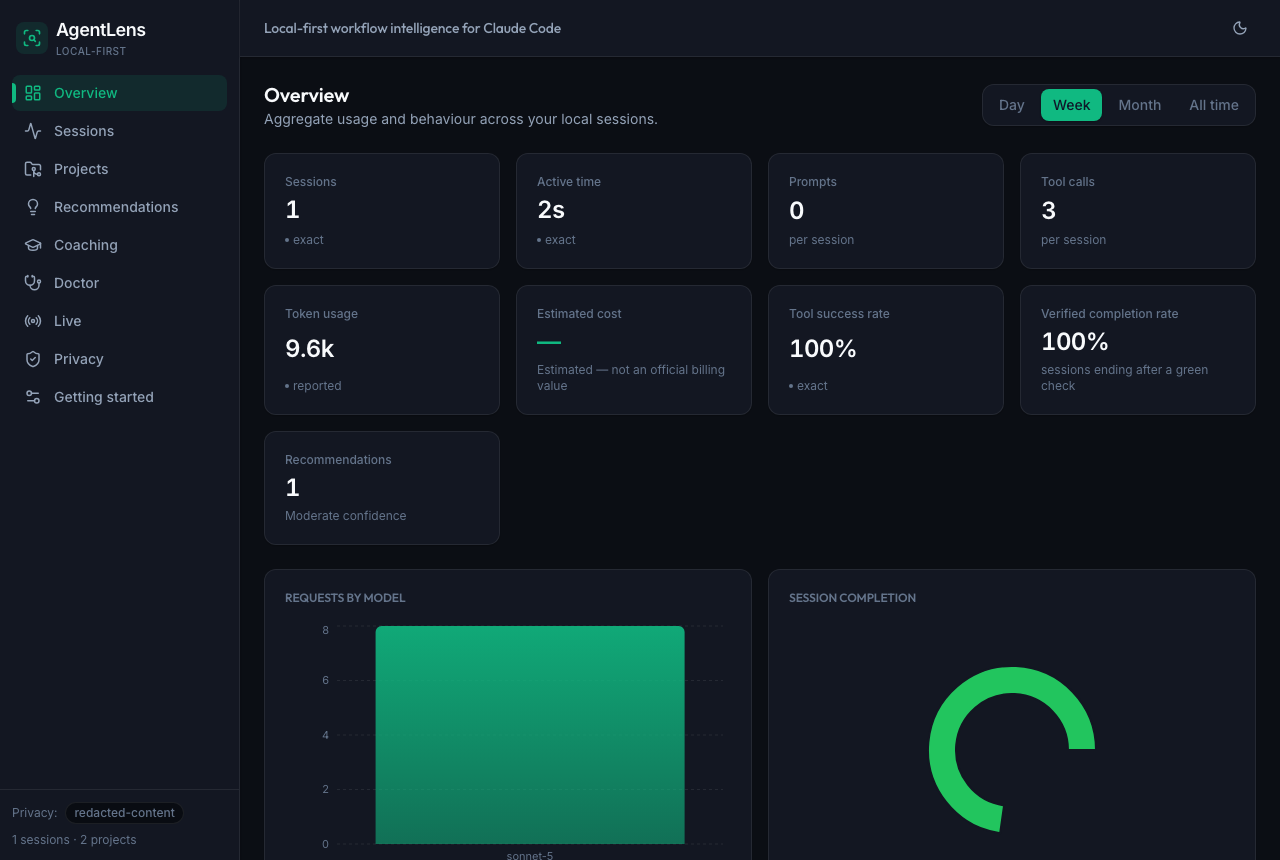The height and width of the screenshot is (860, 1280).
Task: Click the Prompts stat card
Action: pyautogui.click(x=886, y=211)
